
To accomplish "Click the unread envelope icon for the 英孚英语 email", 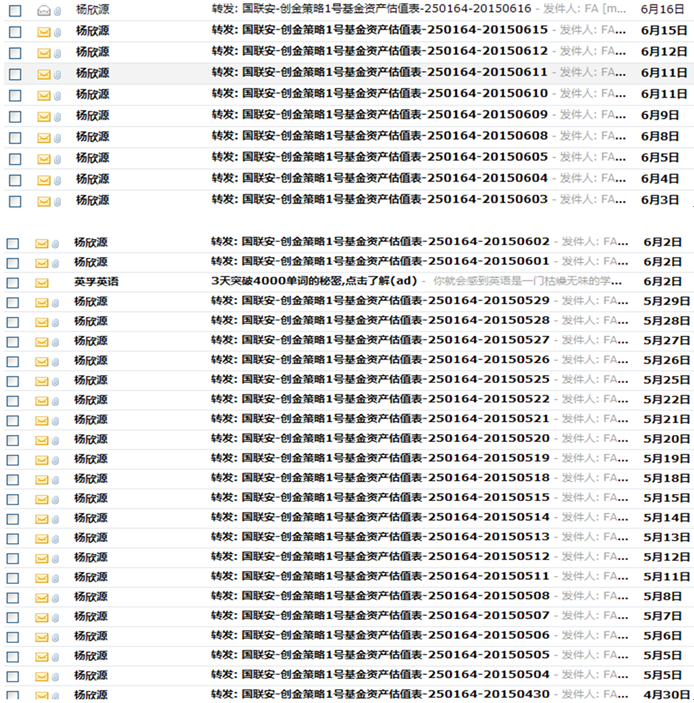I will click(43, 283).
